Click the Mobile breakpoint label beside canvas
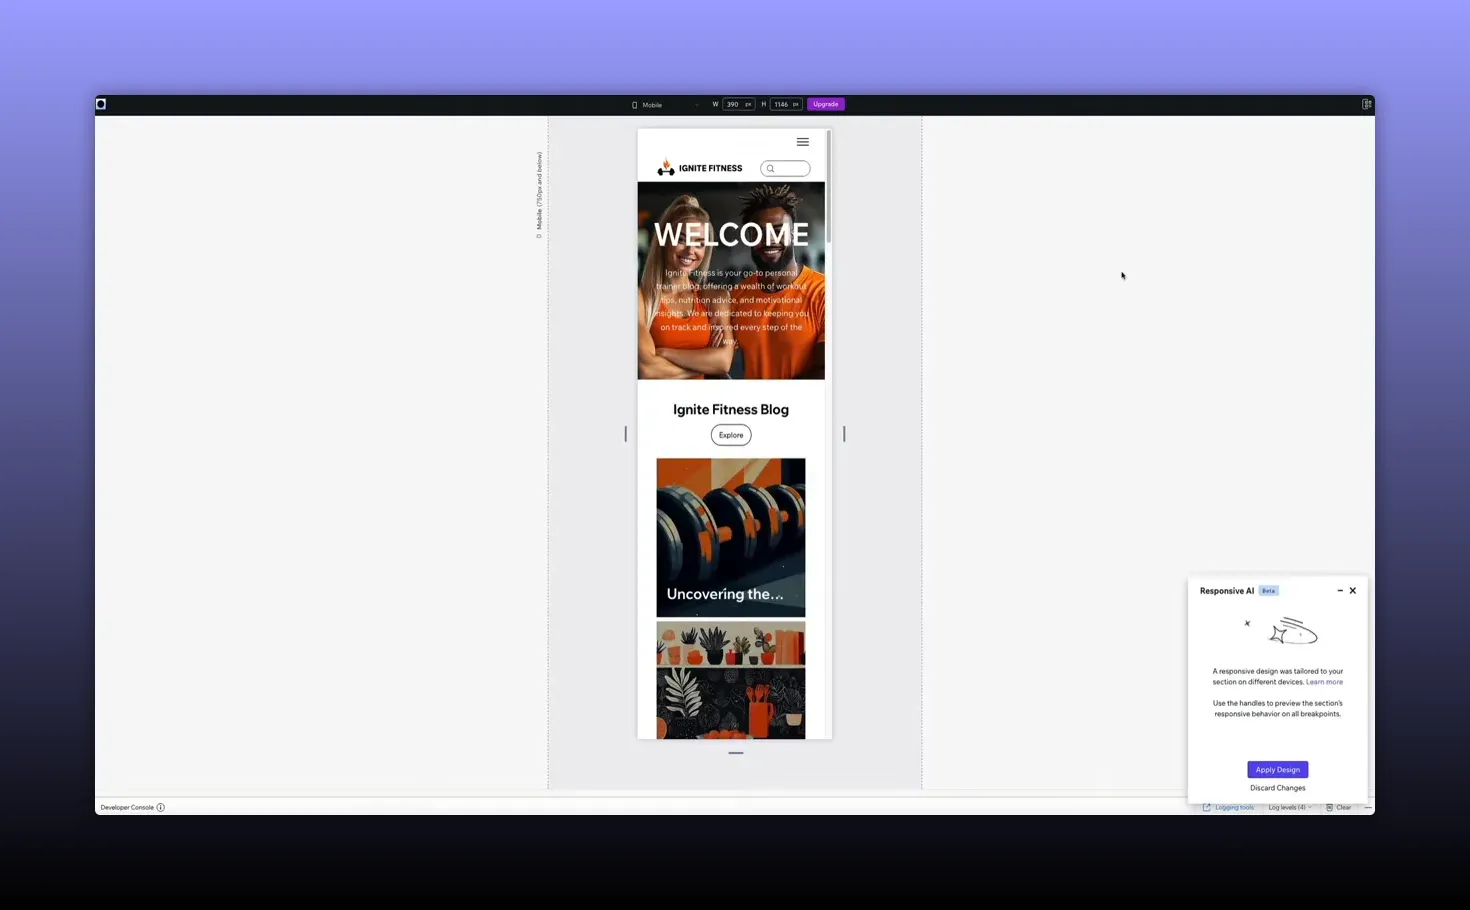Viewport: 1470px width, 910px height. coord(539,195)
